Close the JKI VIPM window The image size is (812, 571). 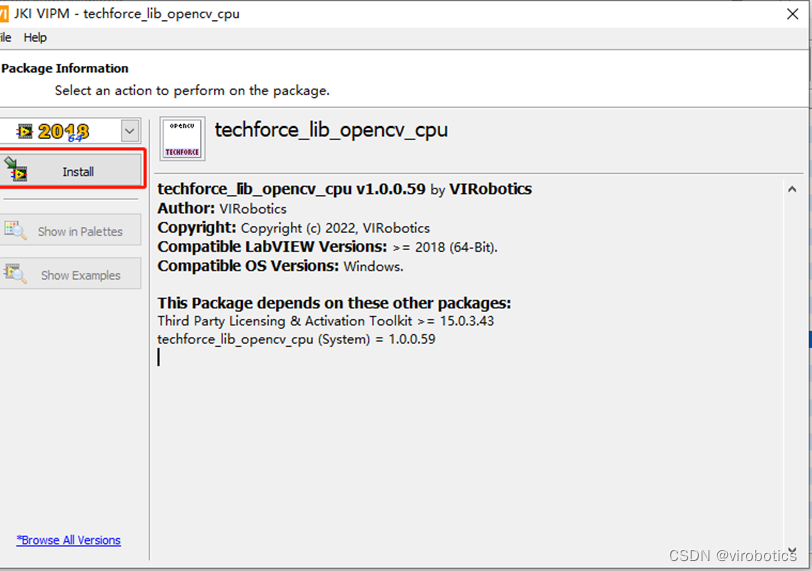(792, 14)
